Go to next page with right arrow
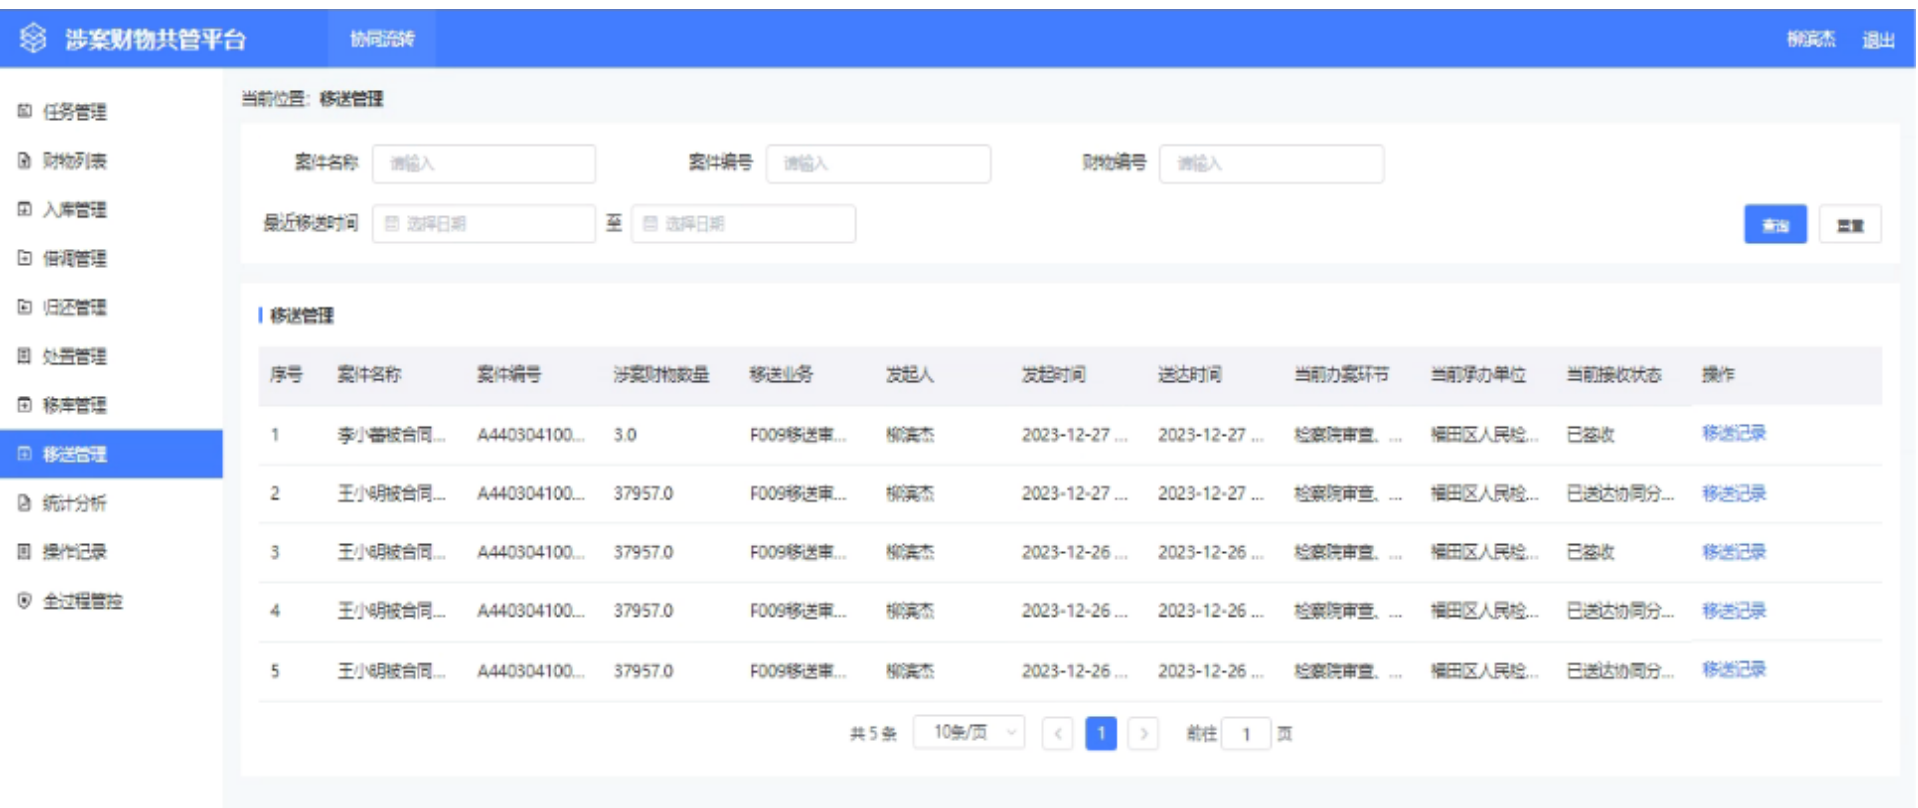1918x808 pixels. pos(1143,734)
